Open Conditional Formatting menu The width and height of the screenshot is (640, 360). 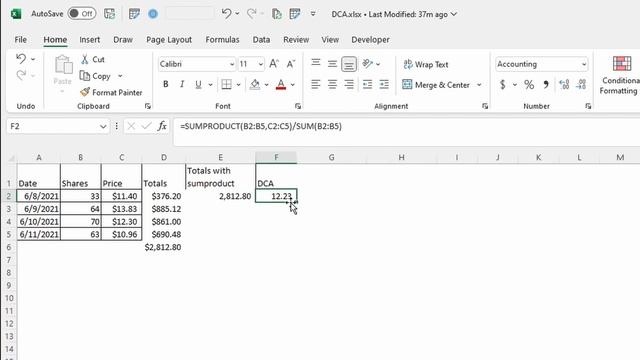tap(620, 76)
